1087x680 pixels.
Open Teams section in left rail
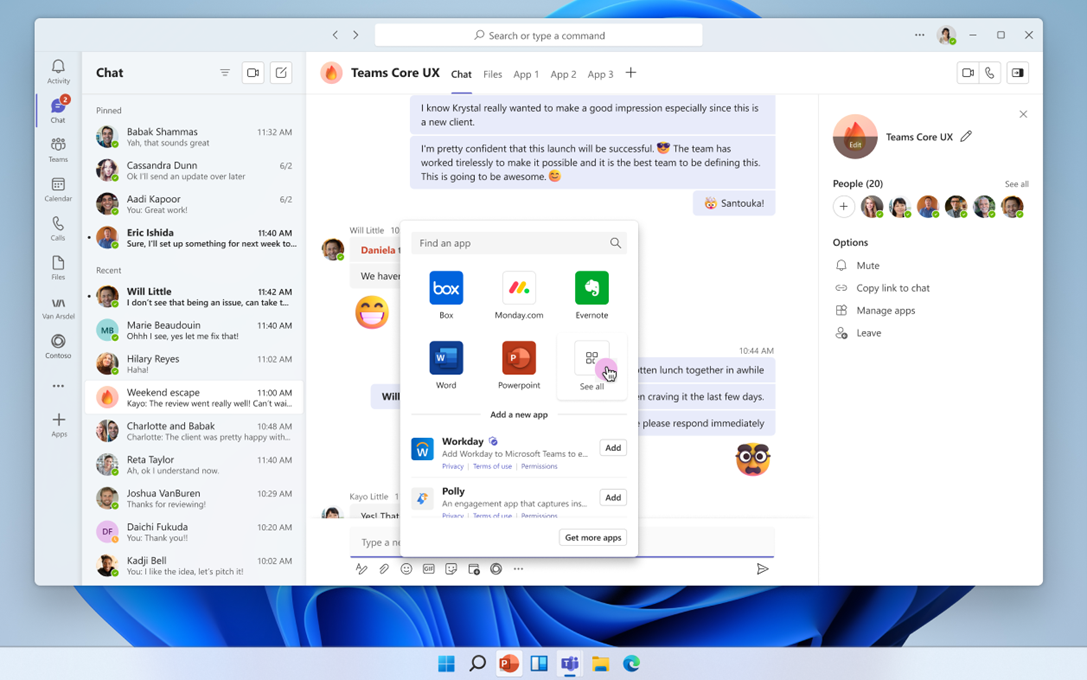coord(58,149)
